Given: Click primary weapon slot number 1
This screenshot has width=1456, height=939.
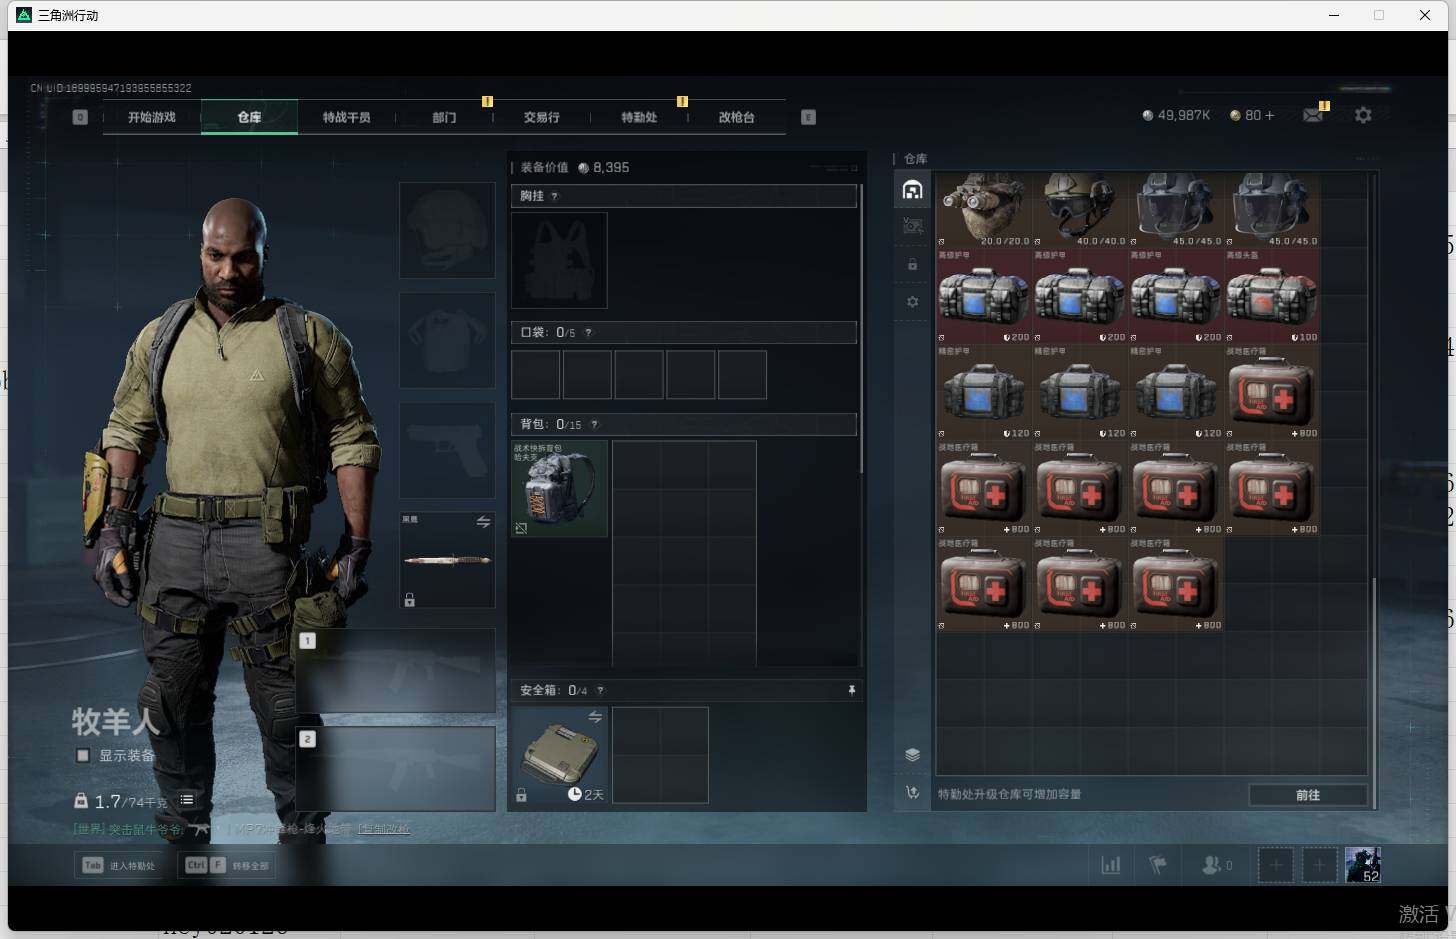Looking at the screenshot, I should [395, 670].
